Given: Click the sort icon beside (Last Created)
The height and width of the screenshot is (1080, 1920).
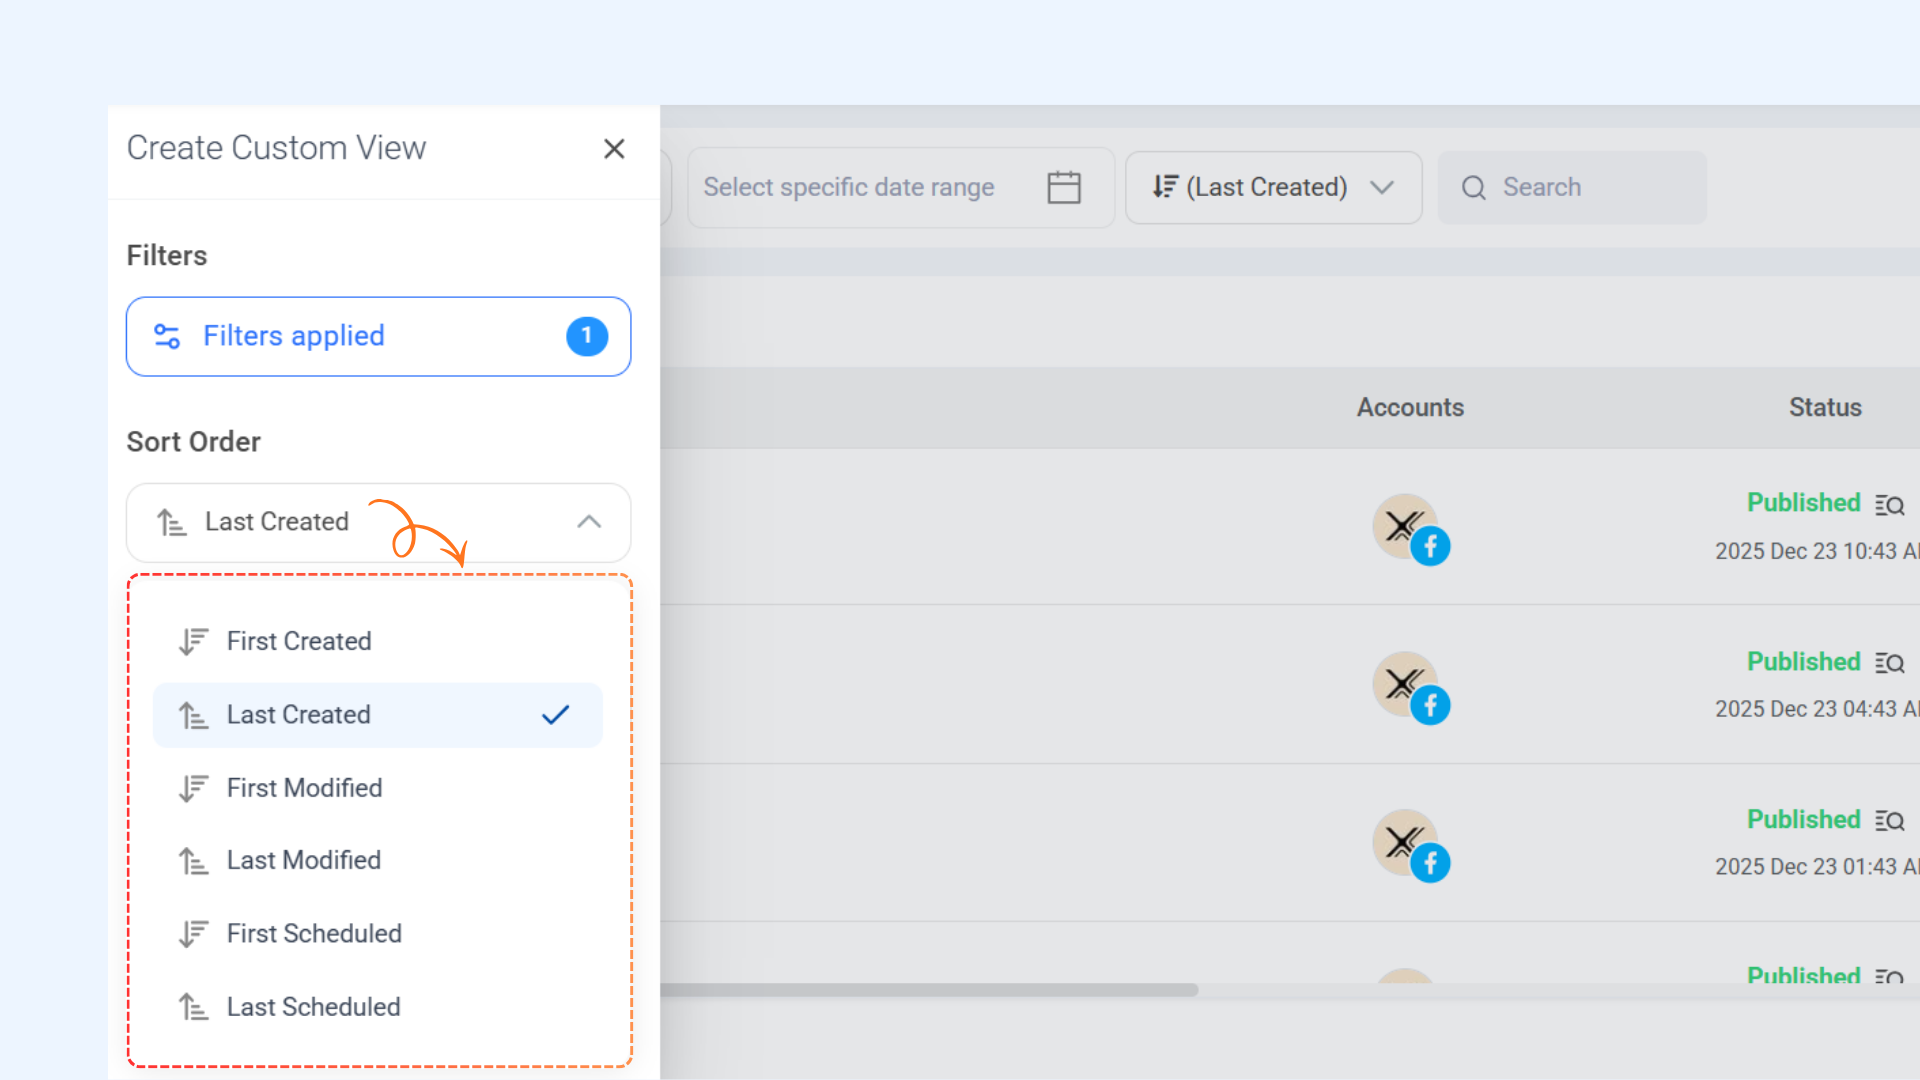Looking at the screenshot, I should (x=1164, y=187).
